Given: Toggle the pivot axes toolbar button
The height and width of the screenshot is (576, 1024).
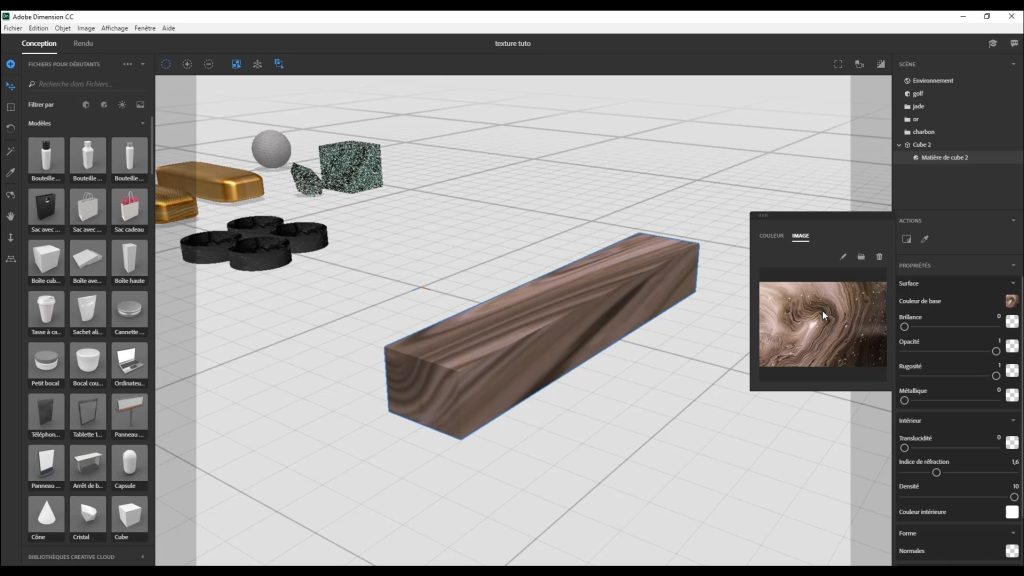Looking at the screenshot, I should 257,64.
